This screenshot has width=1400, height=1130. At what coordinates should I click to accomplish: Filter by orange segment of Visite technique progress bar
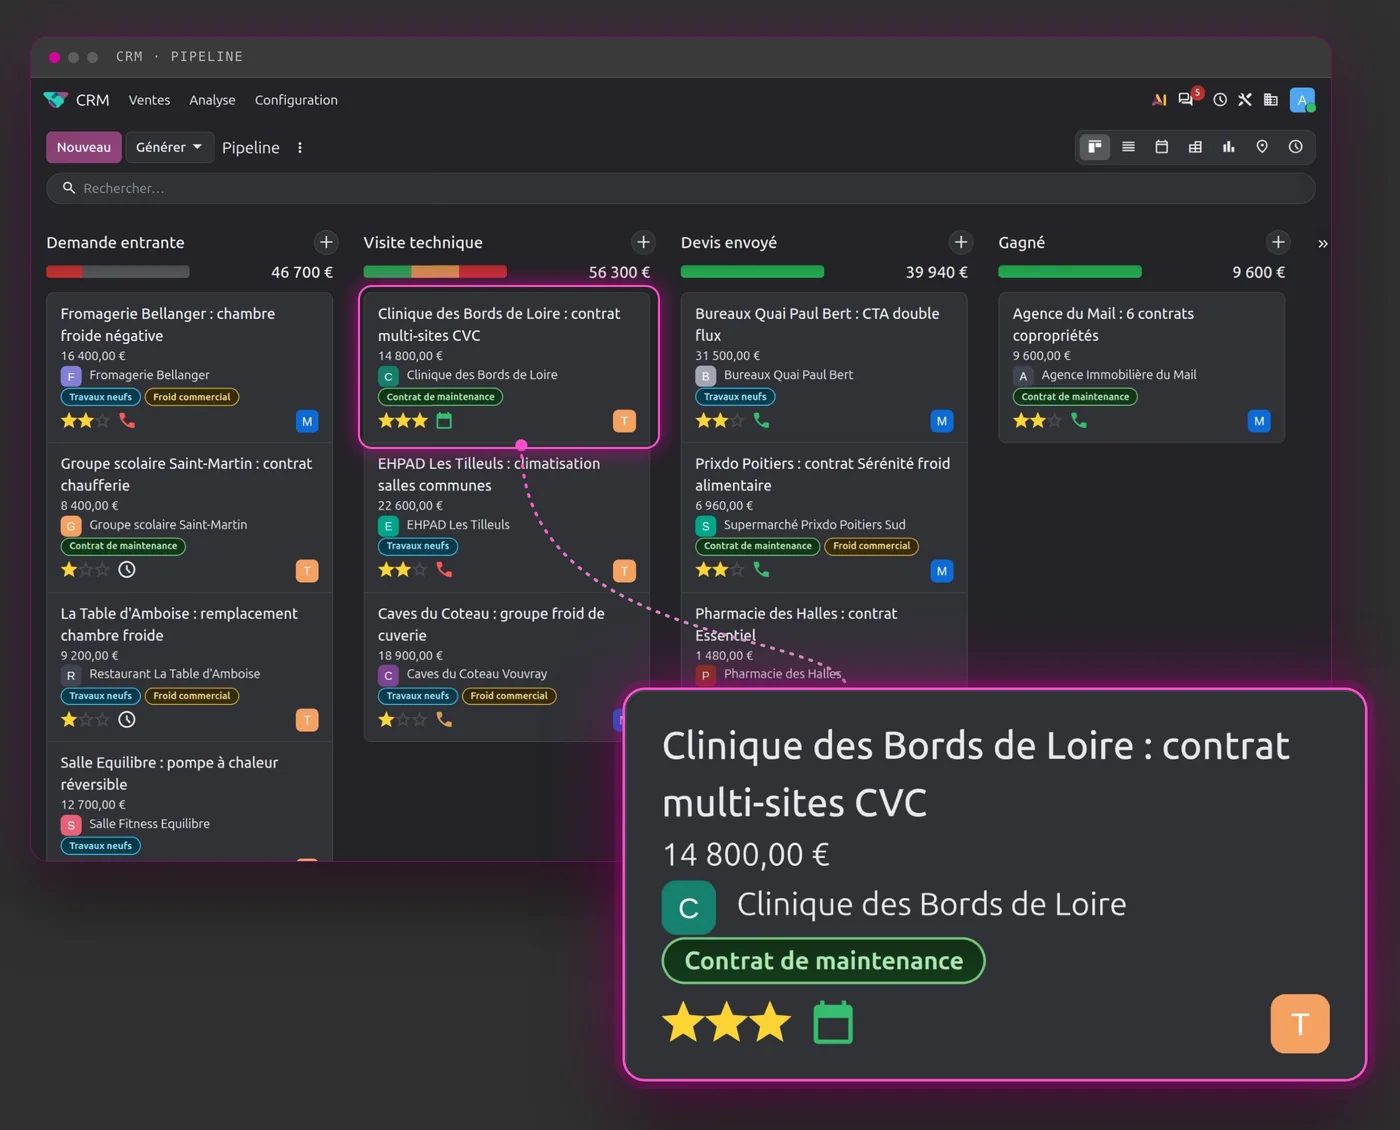point(435,272)
